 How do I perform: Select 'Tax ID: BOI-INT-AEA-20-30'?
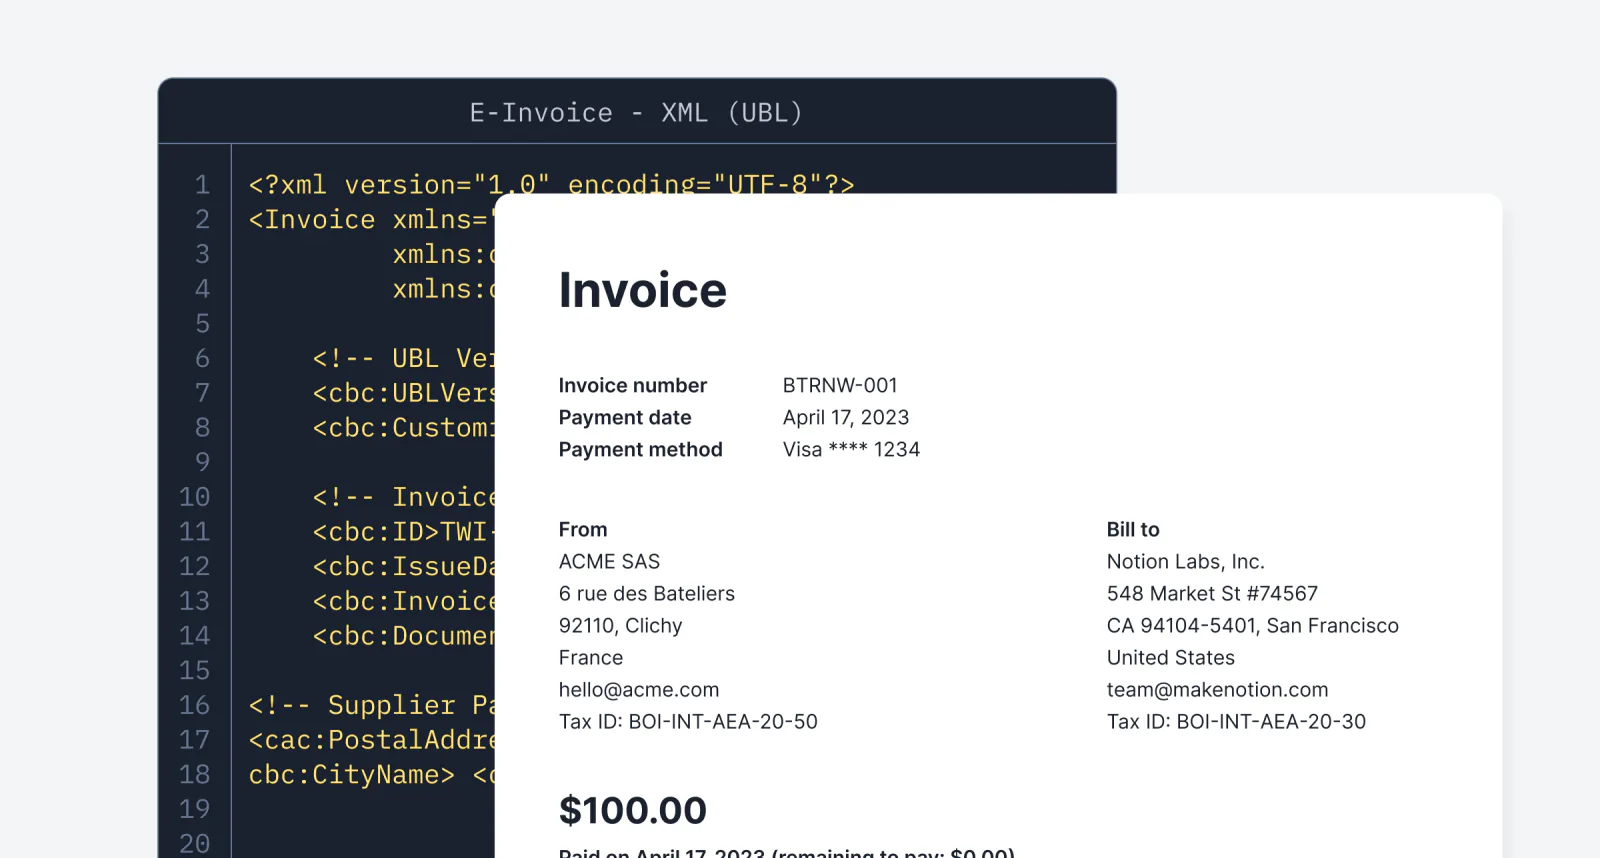coord(1236,722)
